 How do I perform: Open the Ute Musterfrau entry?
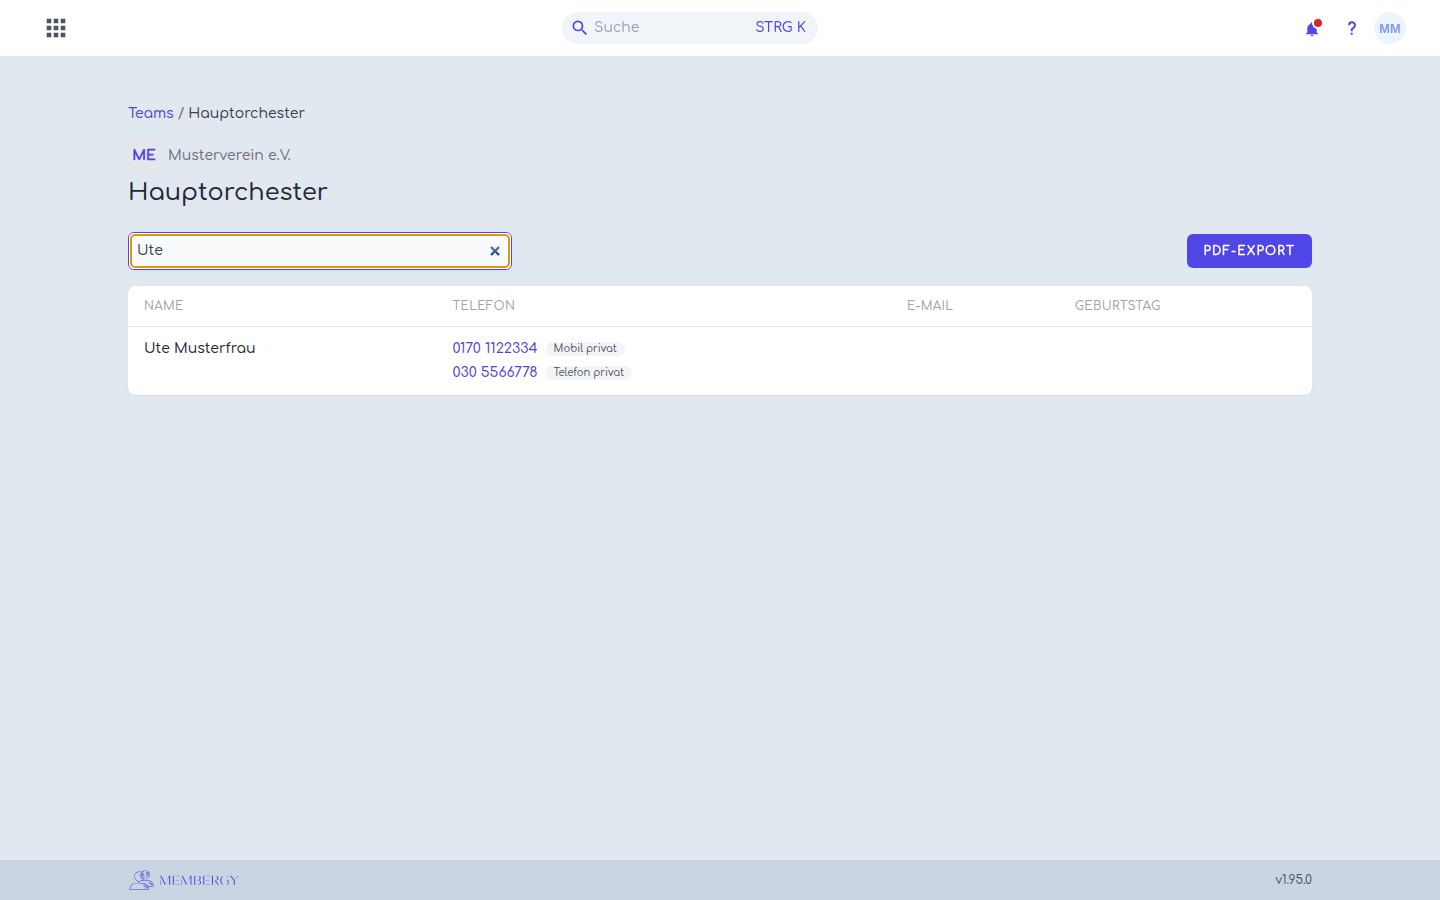tap(200, 348)
